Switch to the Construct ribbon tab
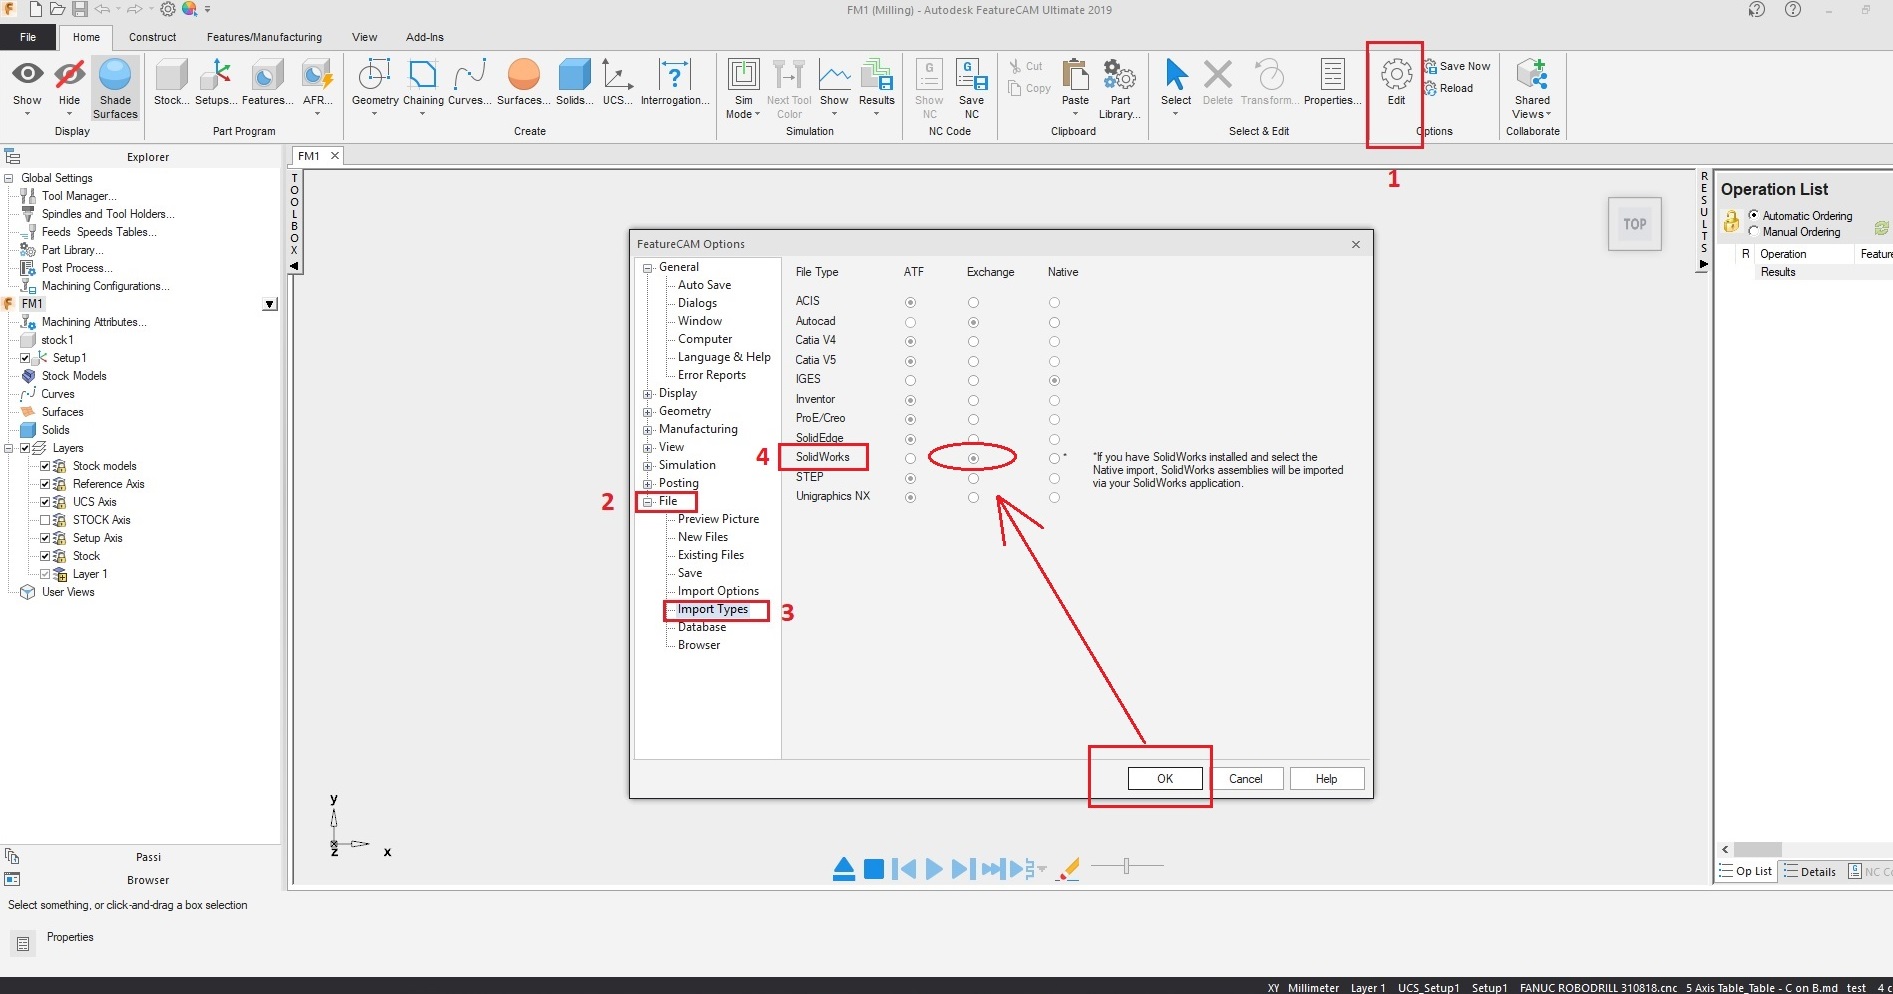Viewport: 1893px width, 994px height. click(x=152, y=37)
